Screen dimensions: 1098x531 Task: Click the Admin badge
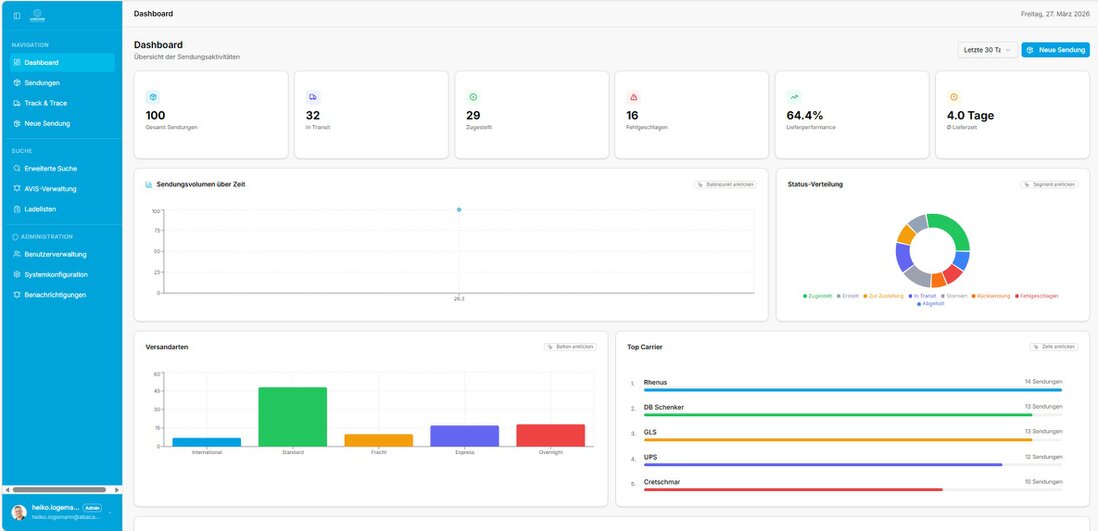point(92,508)
